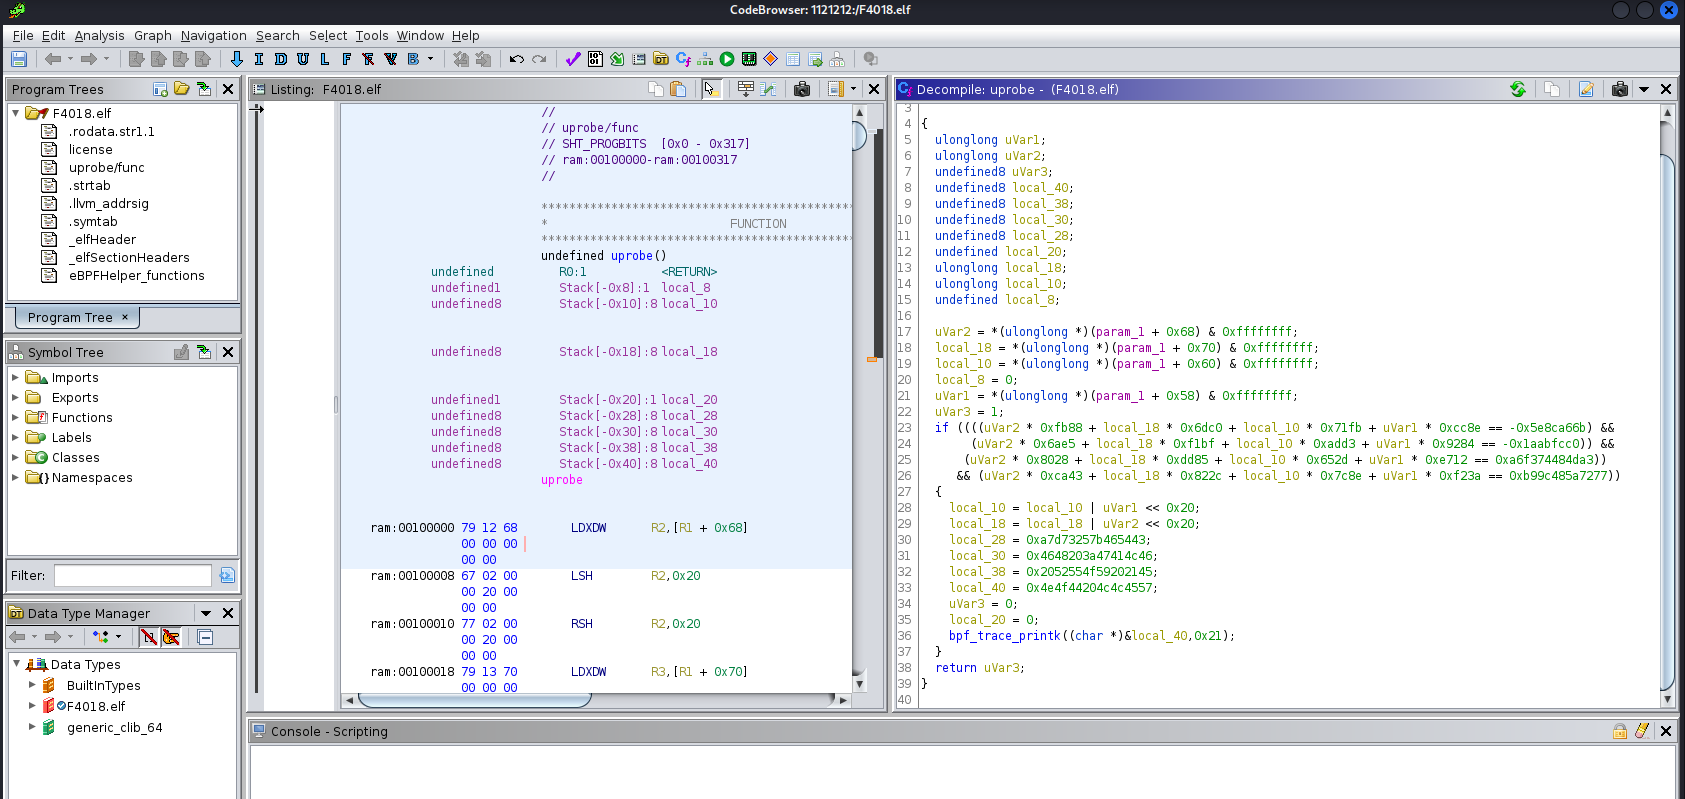Close the Program Tree tab with its x
Screen dimensions: 1685x799
(125, 317)
